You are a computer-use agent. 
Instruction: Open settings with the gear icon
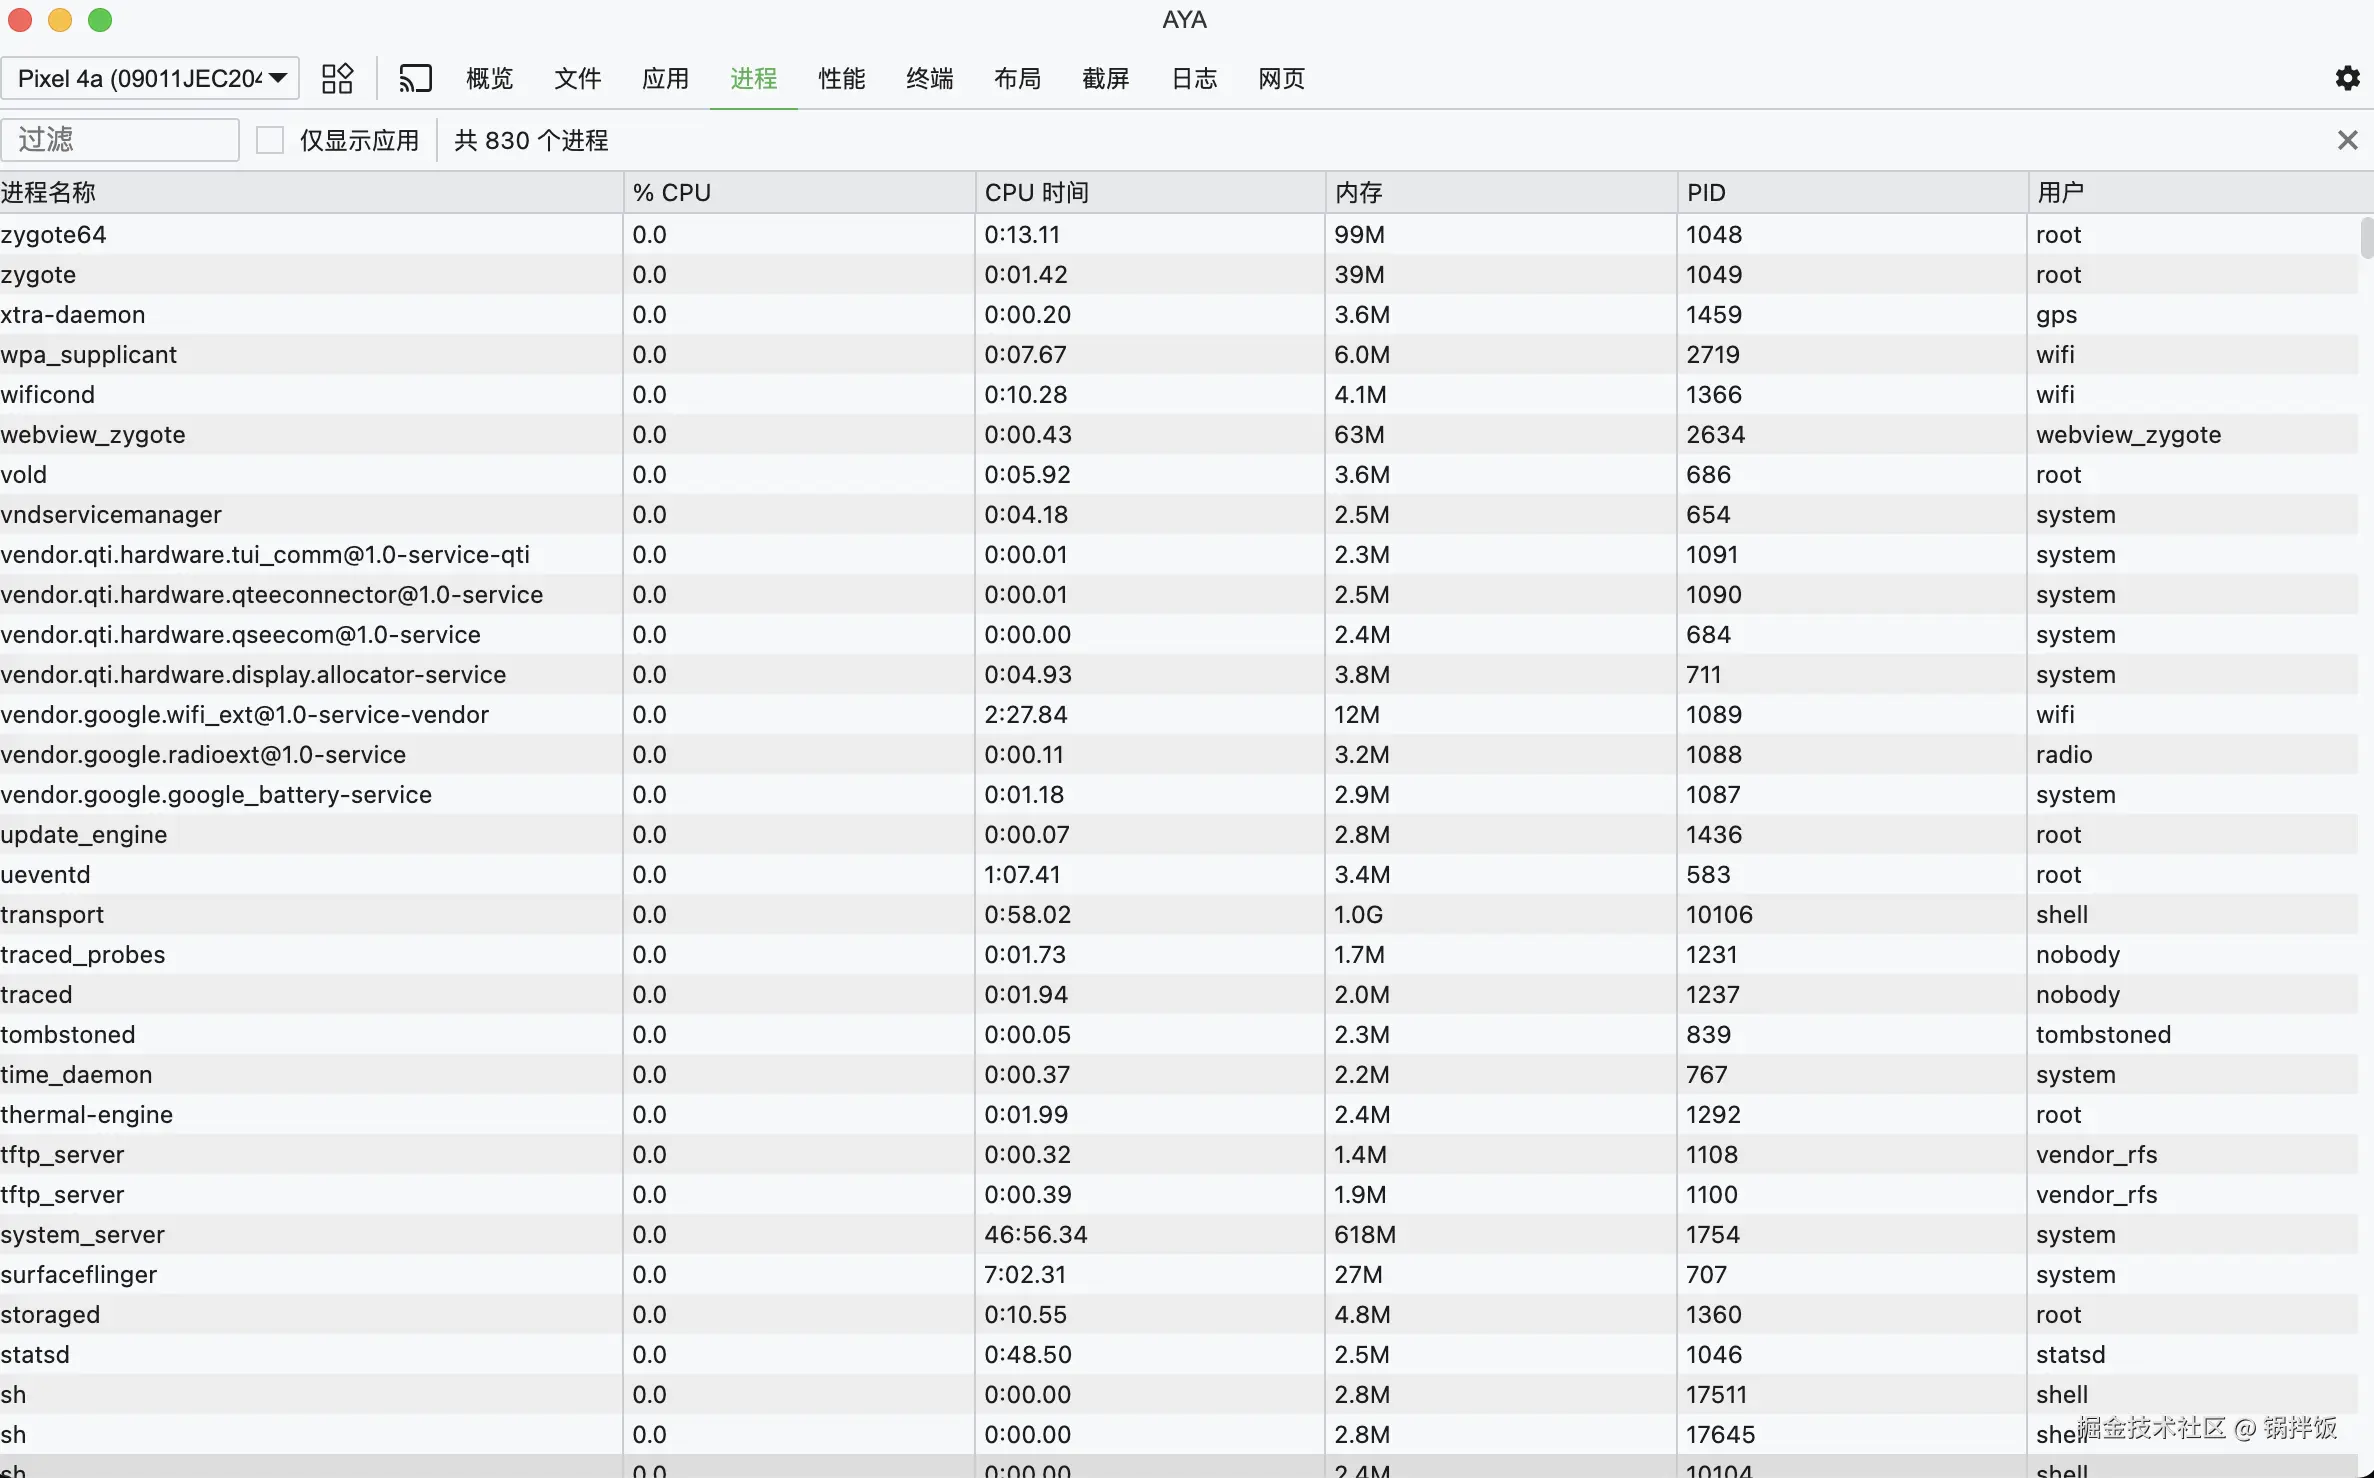[2347, 78]
